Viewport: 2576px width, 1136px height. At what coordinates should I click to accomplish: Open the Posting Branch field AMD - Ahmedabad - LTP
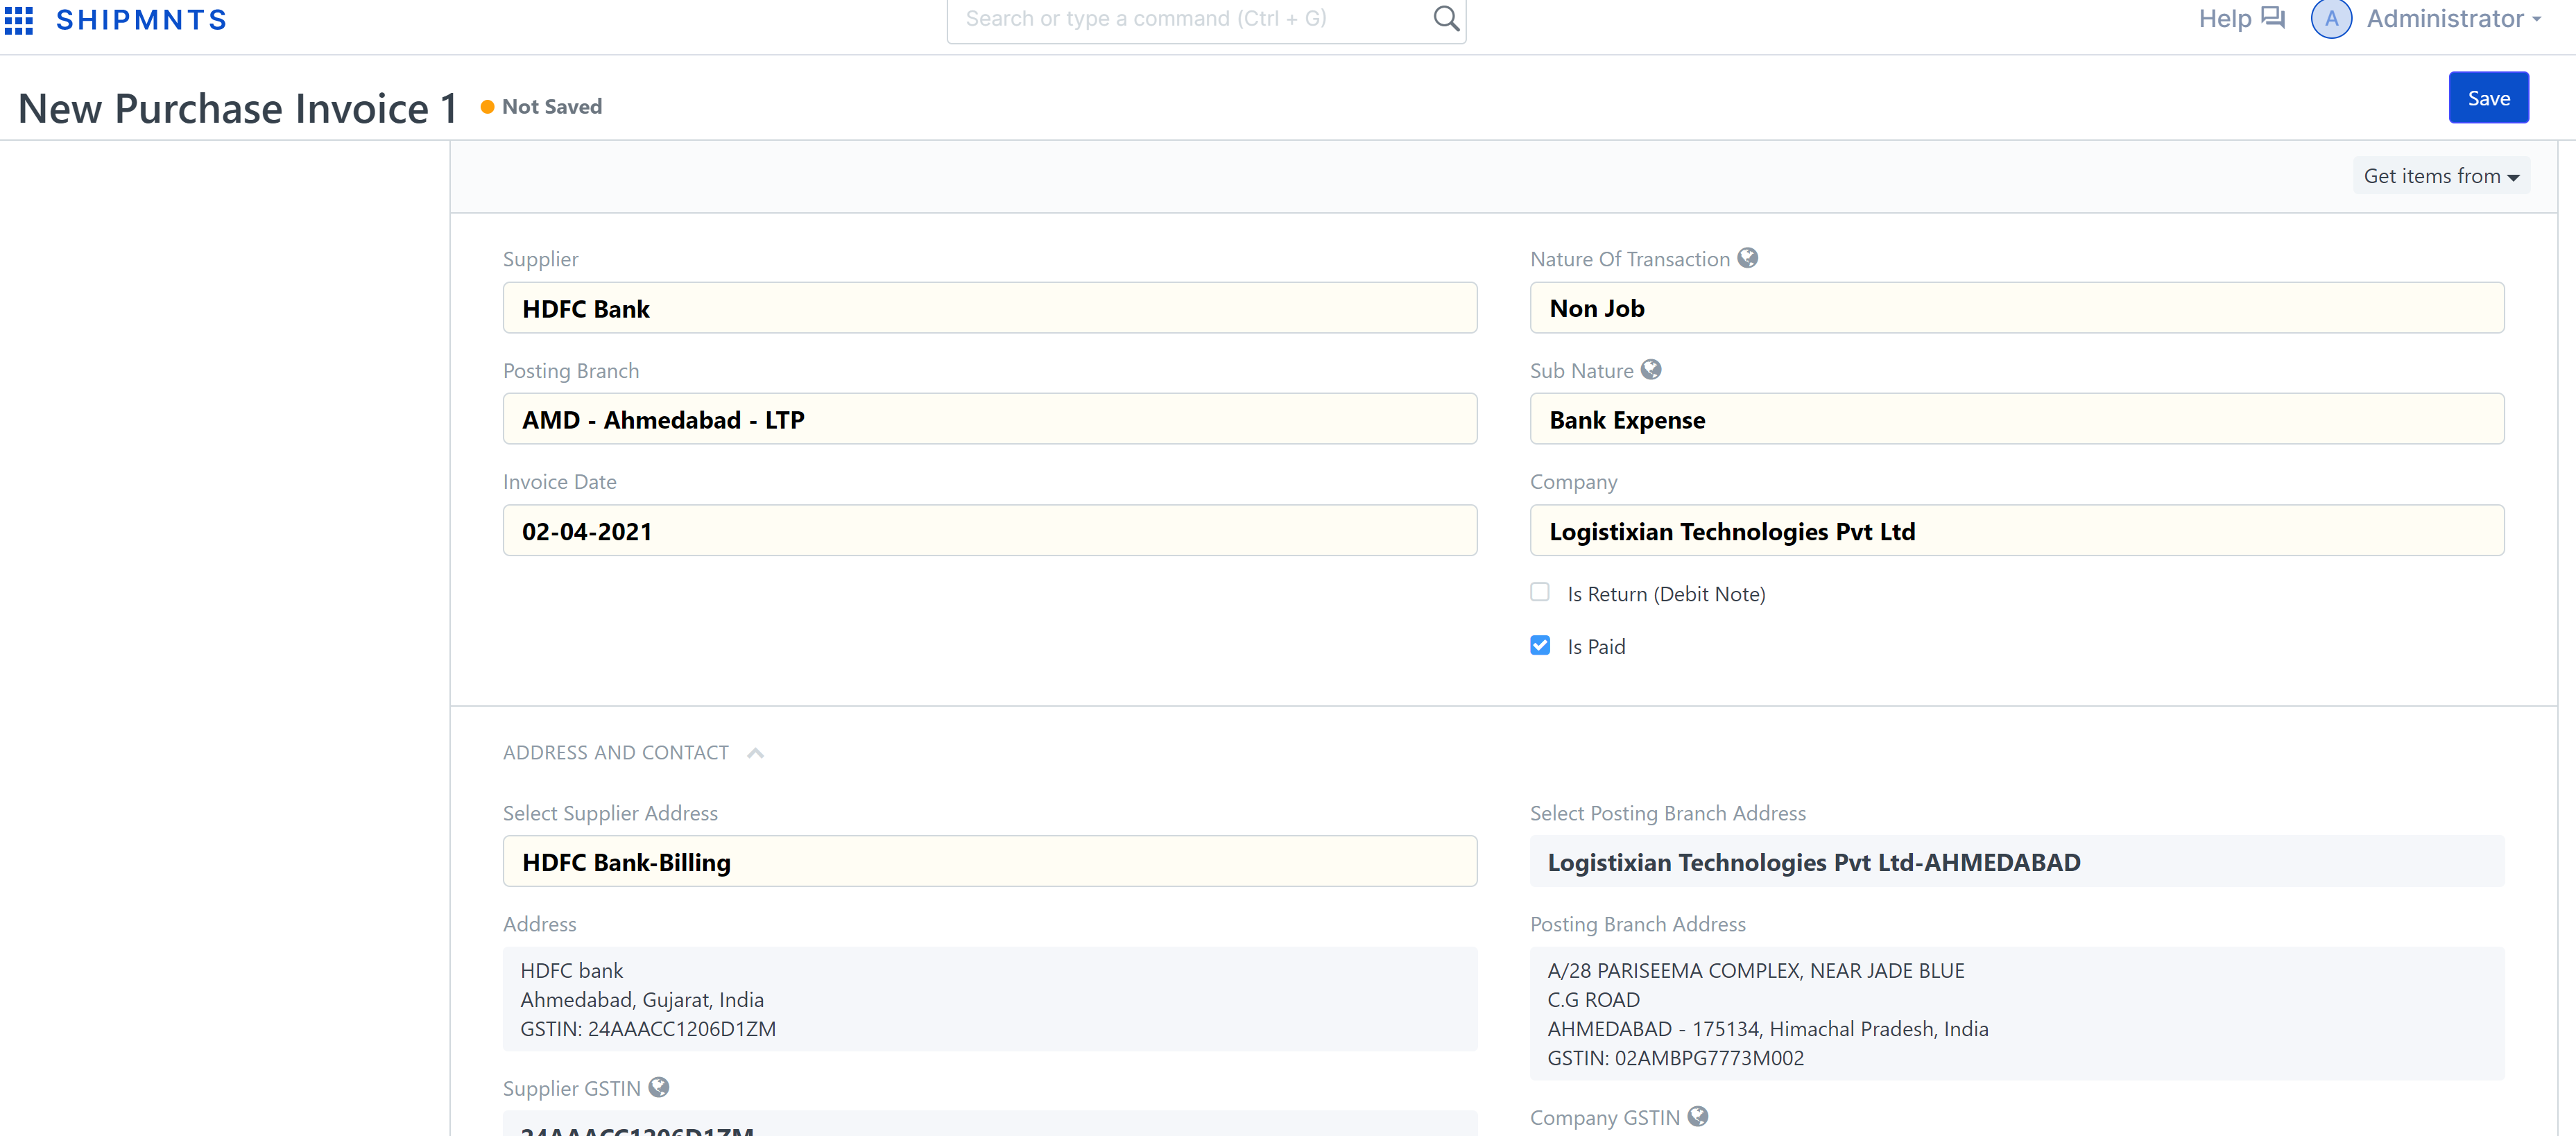point(989,419)
